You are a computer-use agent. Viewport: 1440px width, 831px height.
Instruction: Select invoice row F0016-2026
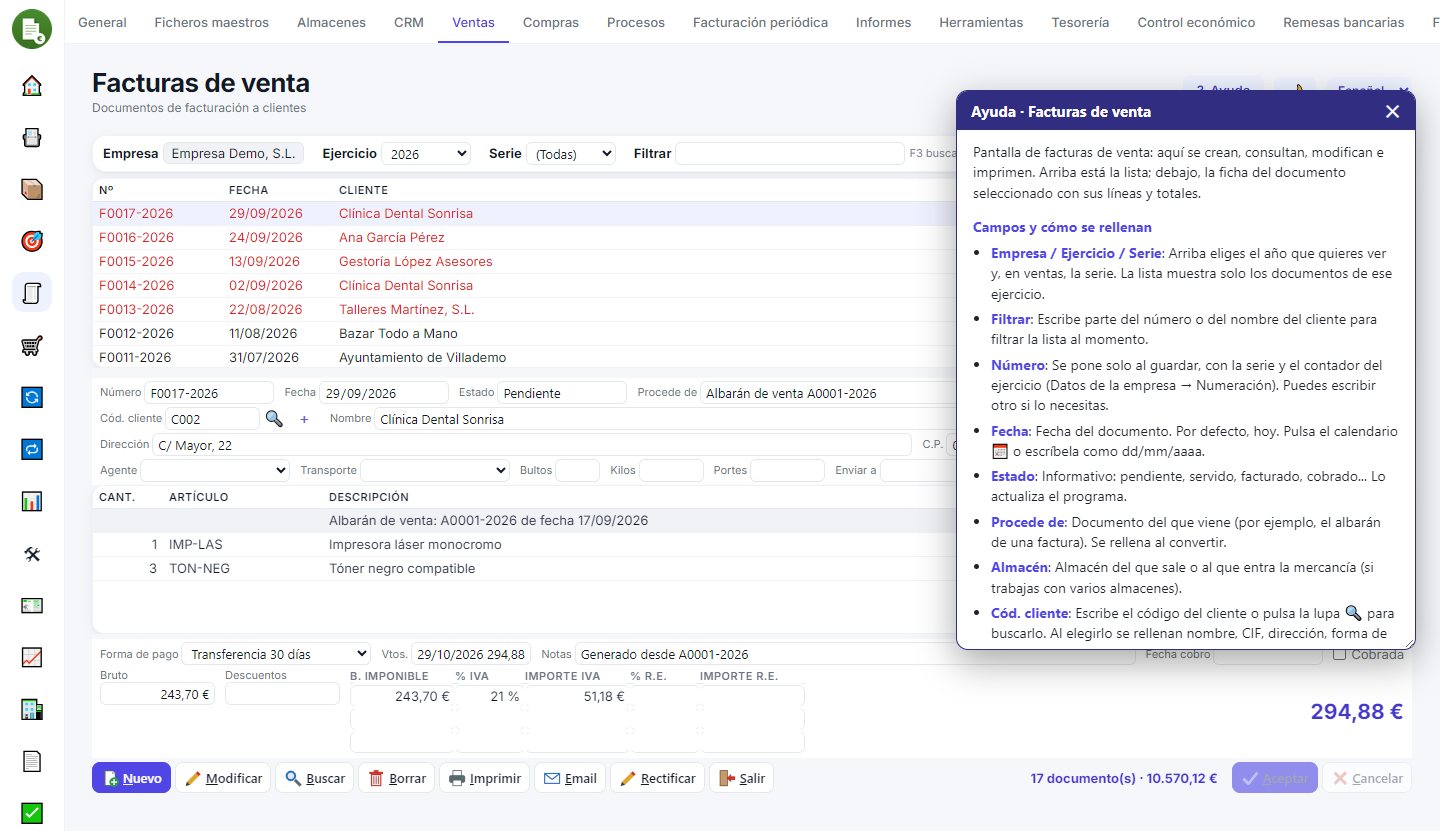pyautogui.click(x=525, y=238)
